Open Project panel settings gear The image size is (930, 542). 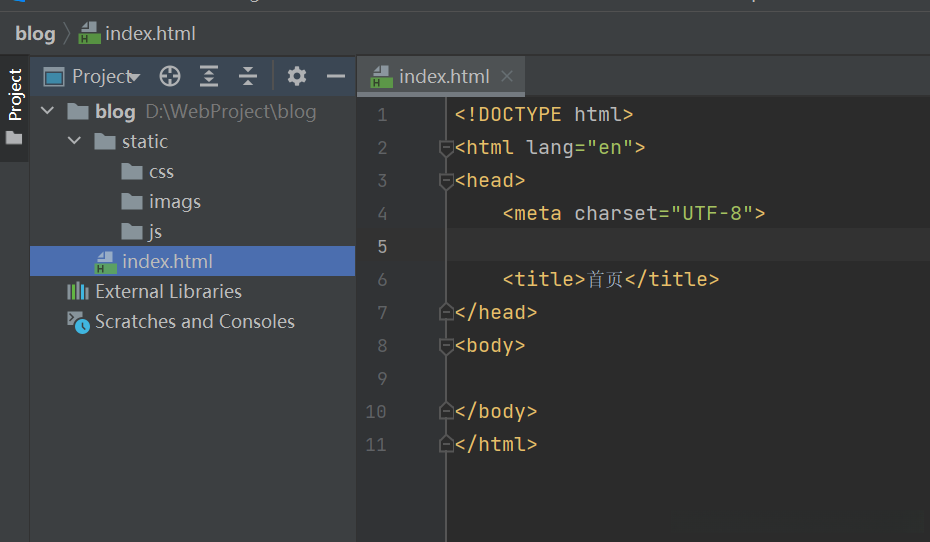[x=296, y=76]
